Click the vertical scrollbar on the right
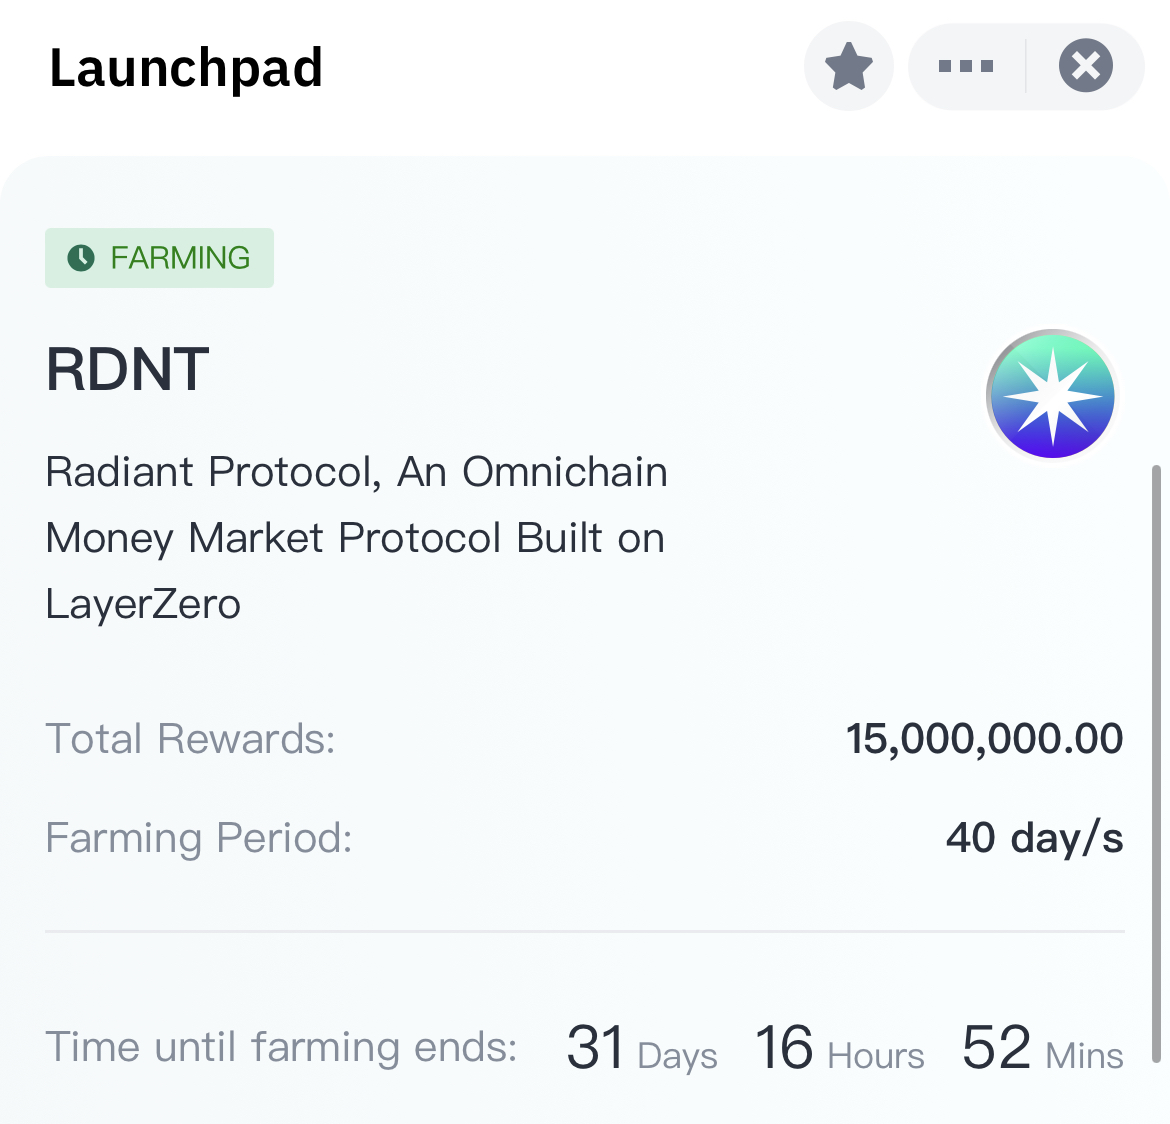 point(1157,760)
